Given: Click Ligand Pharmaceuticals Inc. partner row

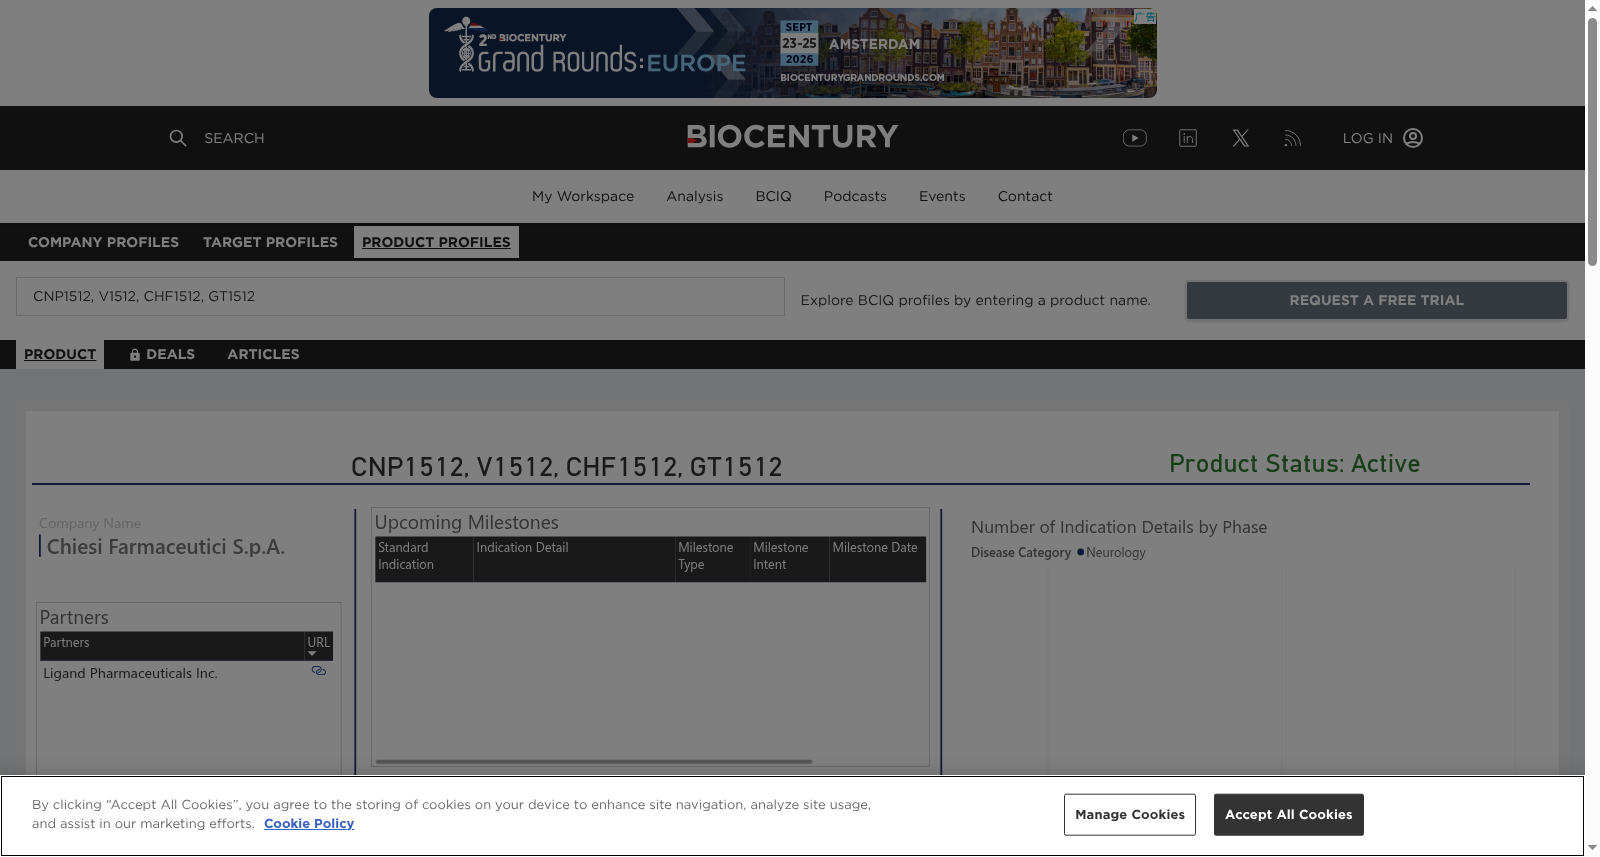Looking at the screenshot, I should coord(130,673).
